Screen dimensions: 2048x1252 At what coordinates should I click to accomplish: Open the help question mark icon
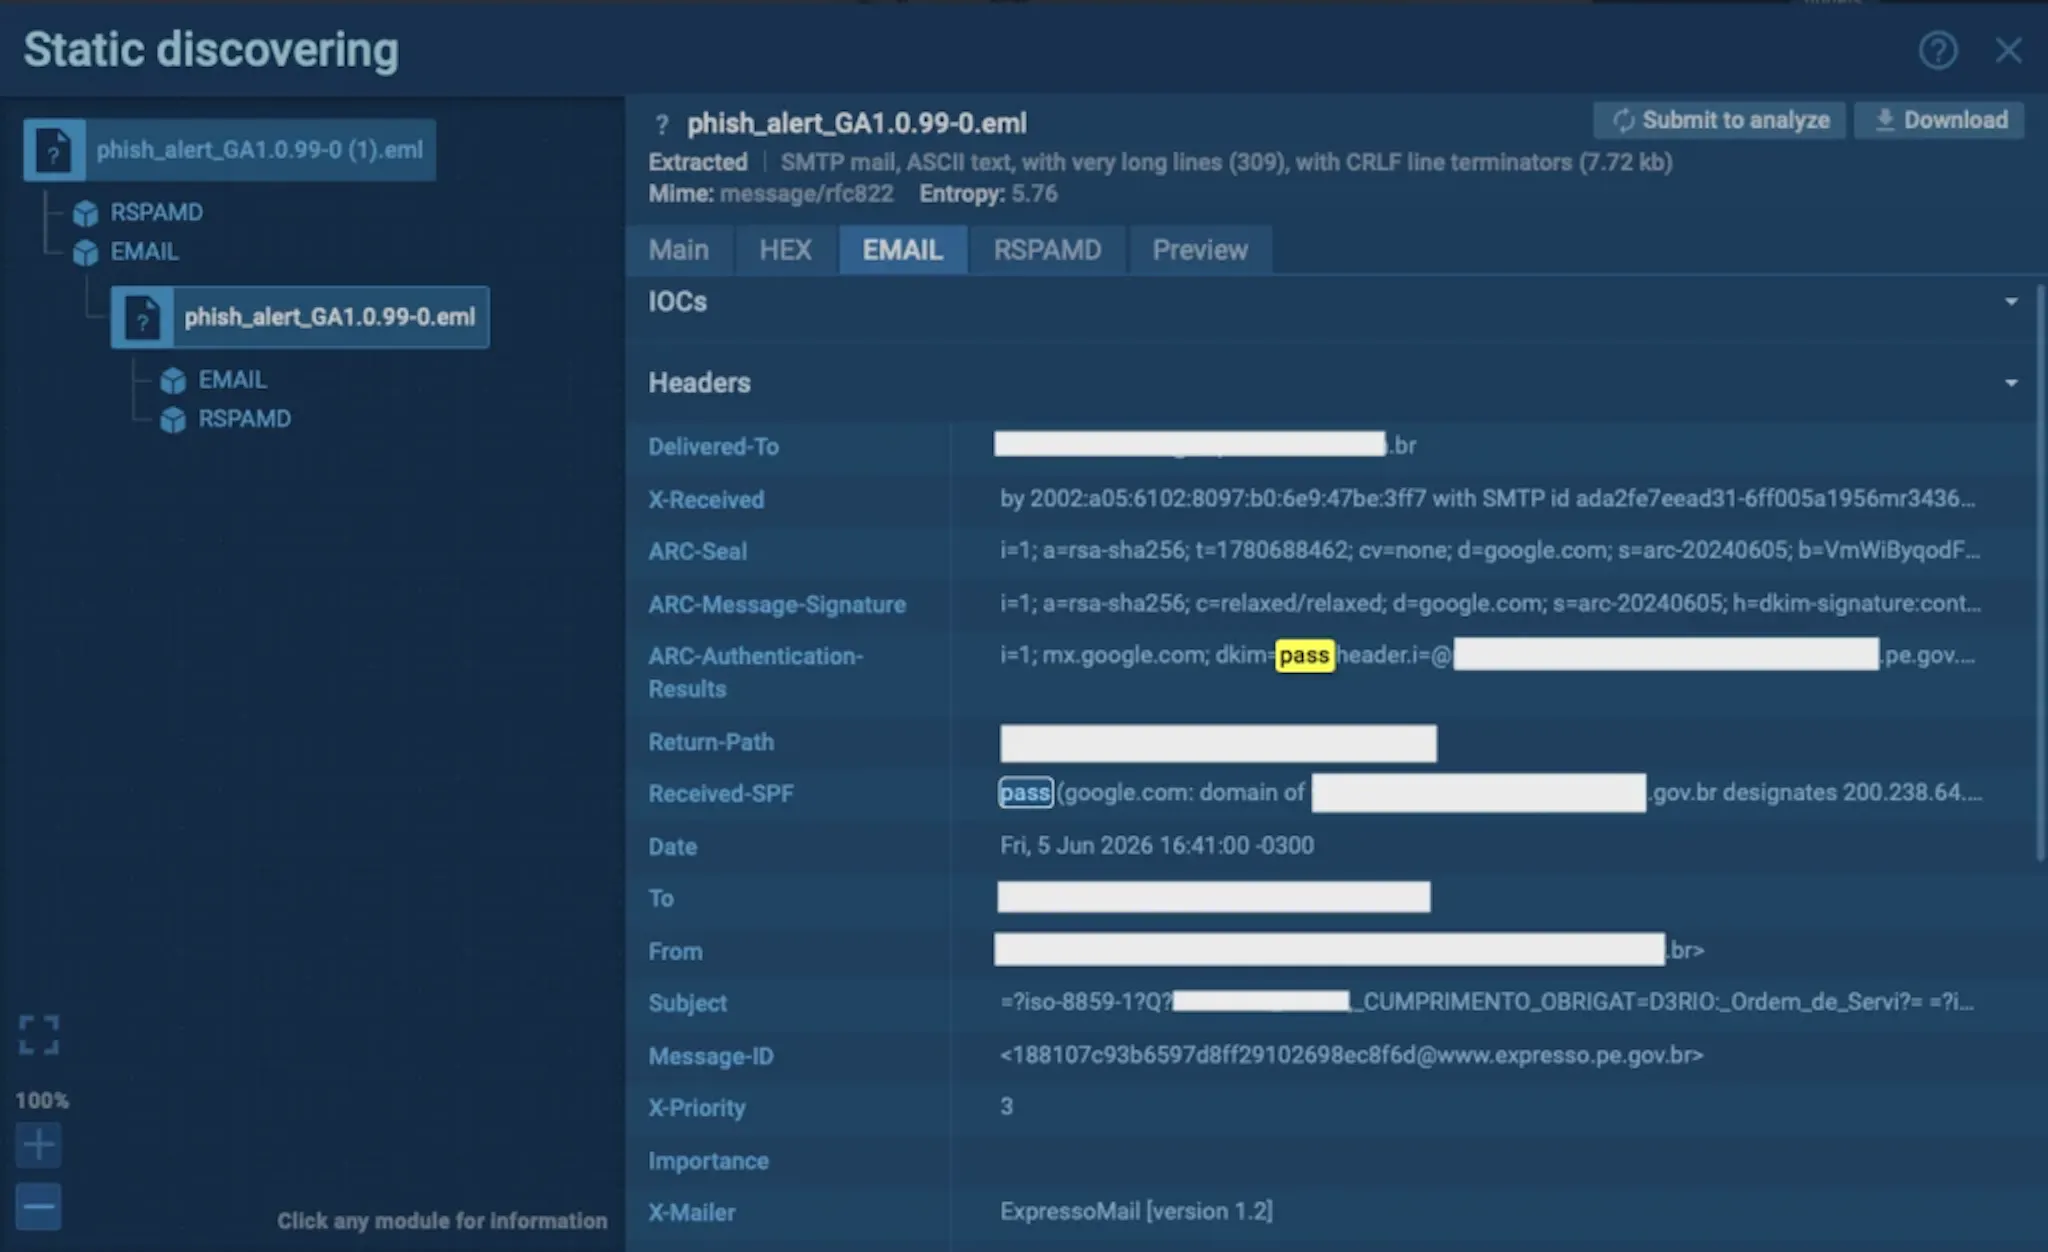(1937, 50)
